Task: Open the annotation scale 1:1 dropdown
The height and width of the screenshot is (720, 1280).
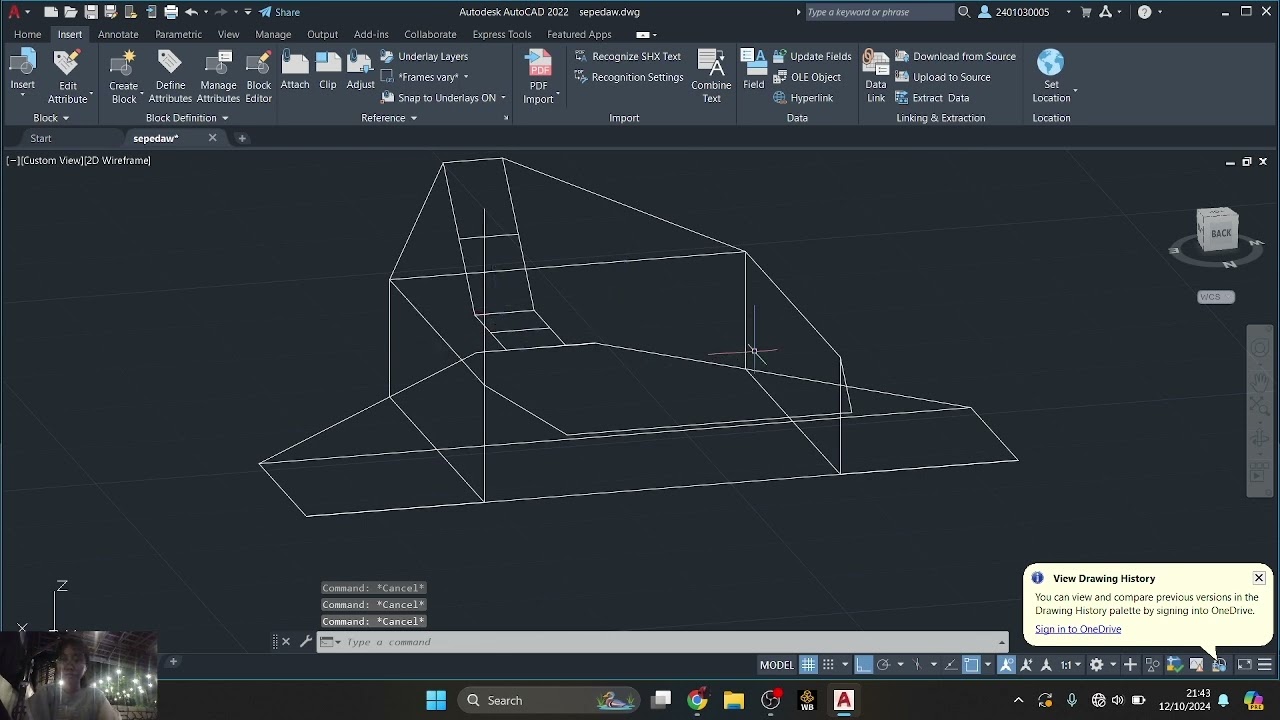Action: tap(1071, 665)
